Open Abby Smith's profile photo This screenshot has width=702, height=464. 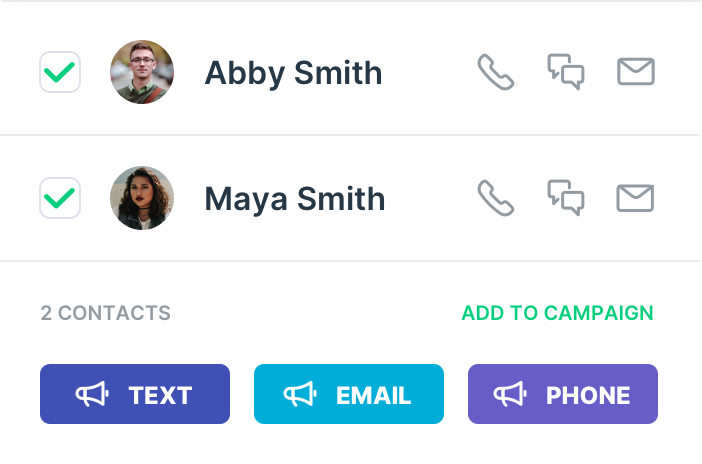(x=142, y=72)
